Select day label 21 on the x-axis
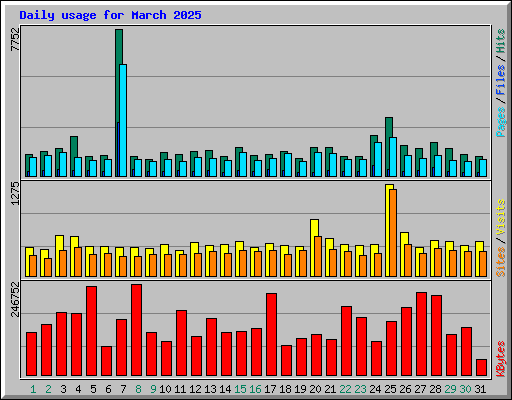This screenshot has width=512, height=400. (x=330, y=389)
